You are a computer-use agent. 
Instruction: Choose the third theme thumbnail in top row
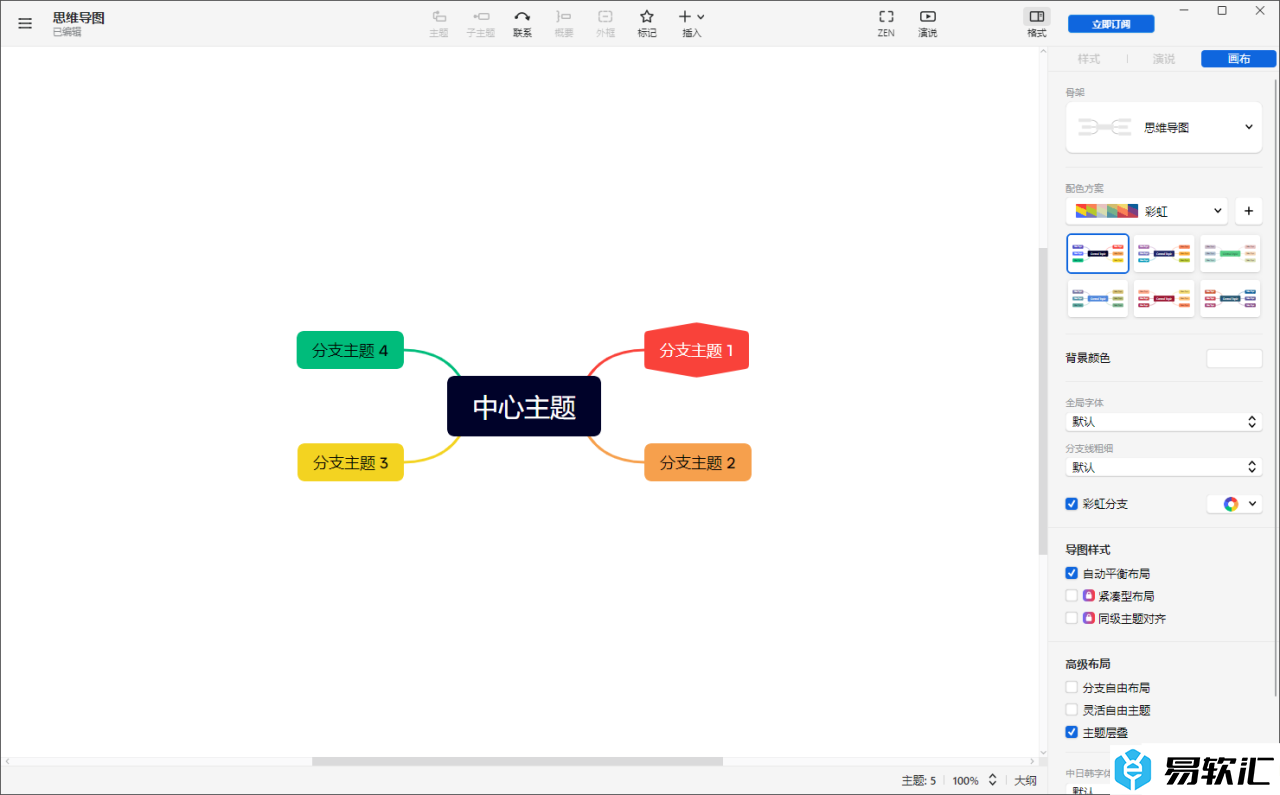[1230, 254]
